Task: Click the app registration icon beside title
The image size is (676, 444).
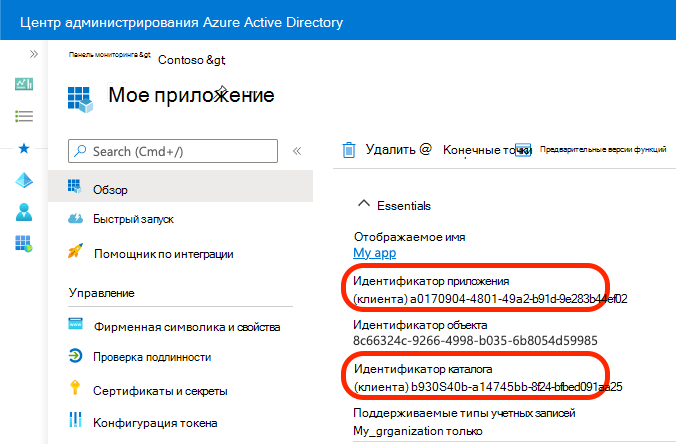Action: coord(80,100)
